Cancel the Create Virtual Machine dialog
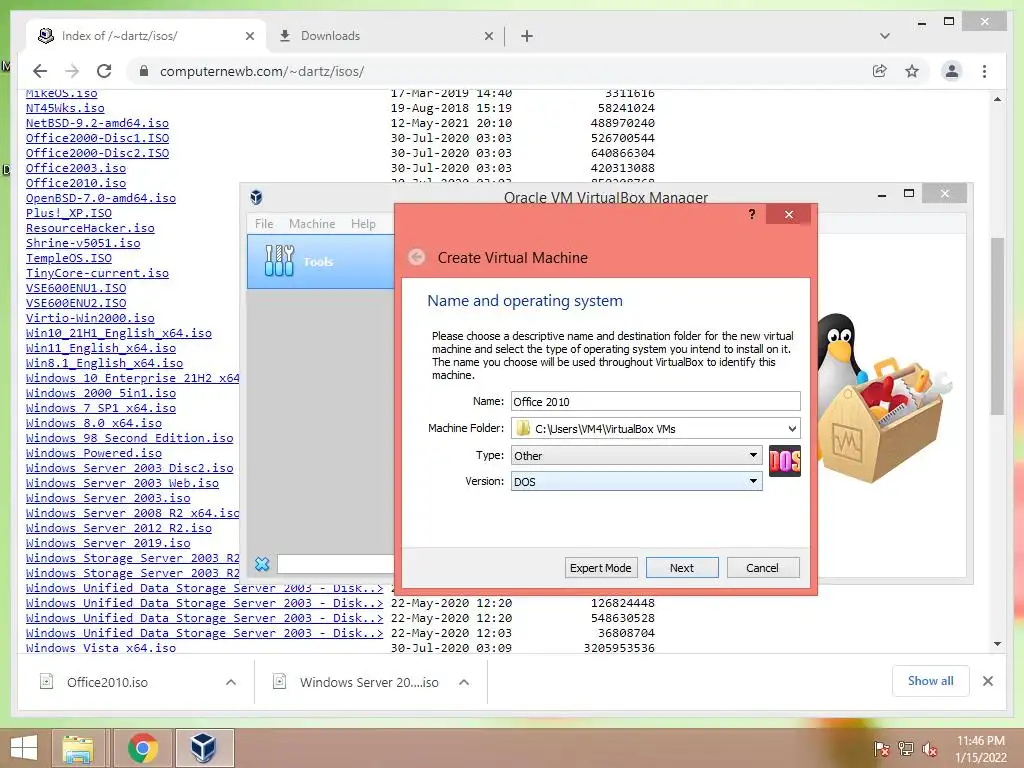The image size is (1024, 768). point(762,568)
